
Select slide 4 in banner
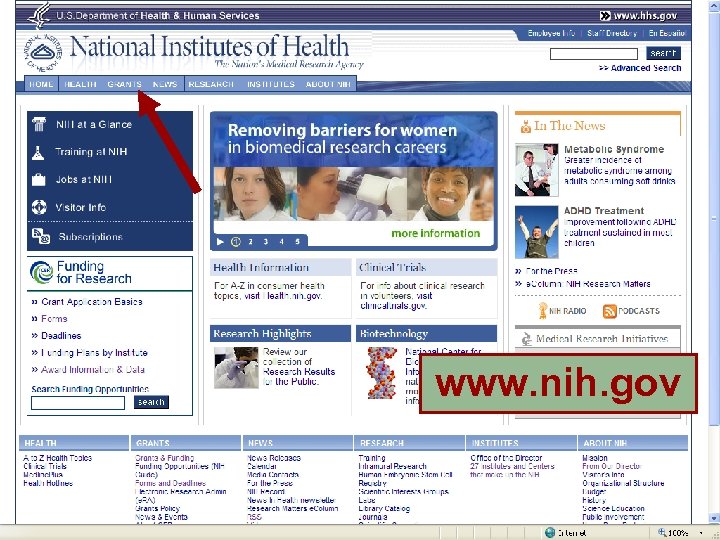coord(282,242)
